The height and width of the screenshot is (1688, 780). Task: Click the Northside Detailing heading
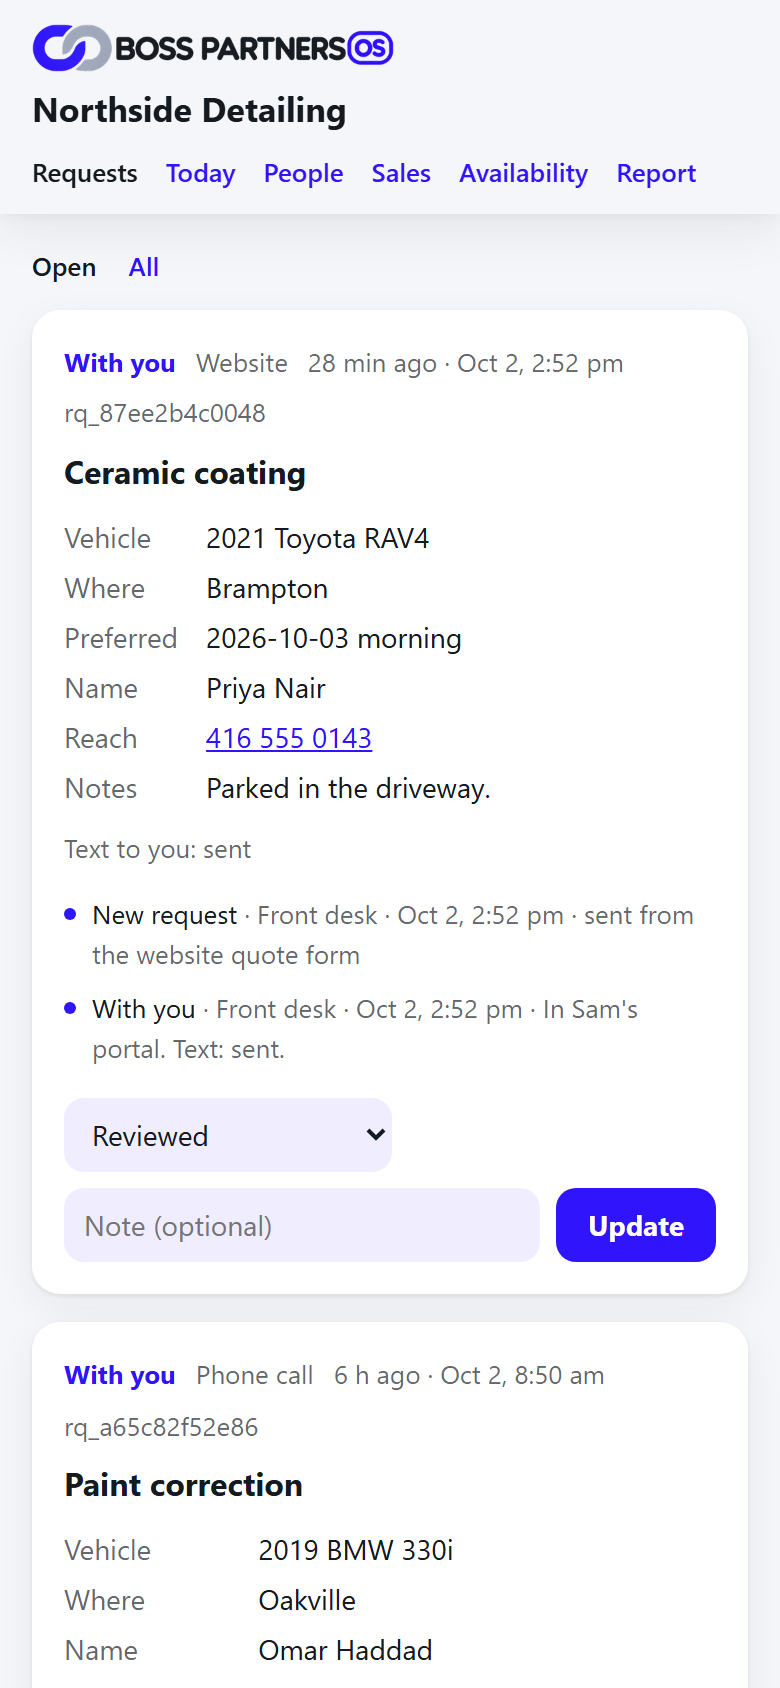[190, 110]
